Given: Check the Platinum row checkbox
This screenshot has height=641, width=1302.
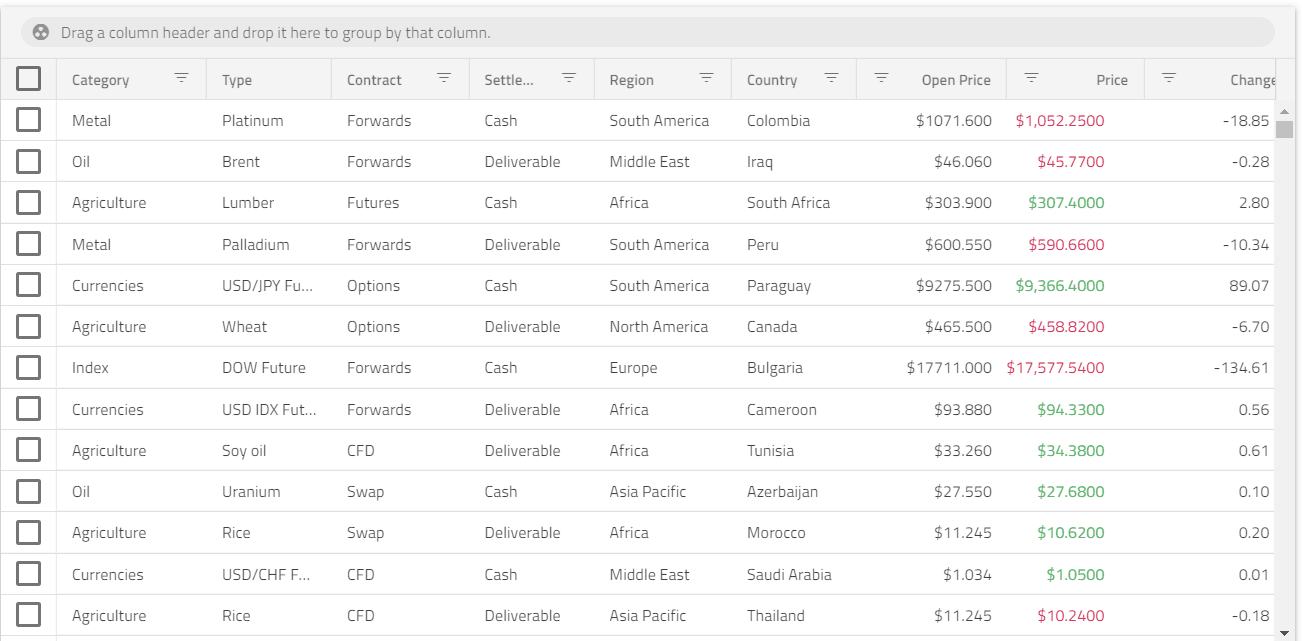Looking at the screenshot, I should click(28, 120).
